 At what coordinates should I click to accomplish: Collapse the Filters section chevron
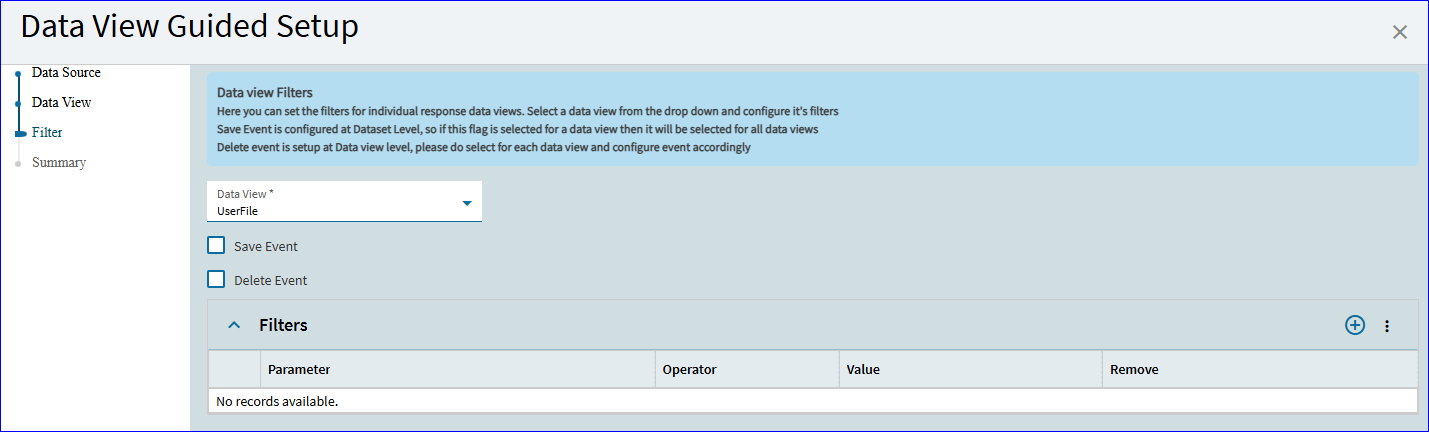pyautogui.click(x=234, y=325)
